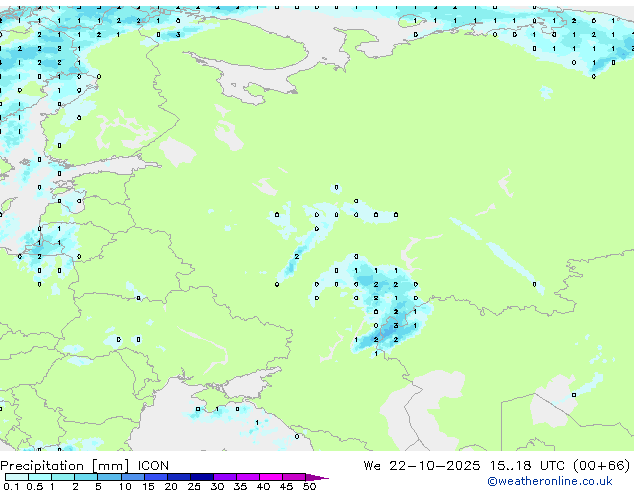Click the '[mm]' unit label
This screenshot has height=490, width=634.
click(x=111, y=466)
